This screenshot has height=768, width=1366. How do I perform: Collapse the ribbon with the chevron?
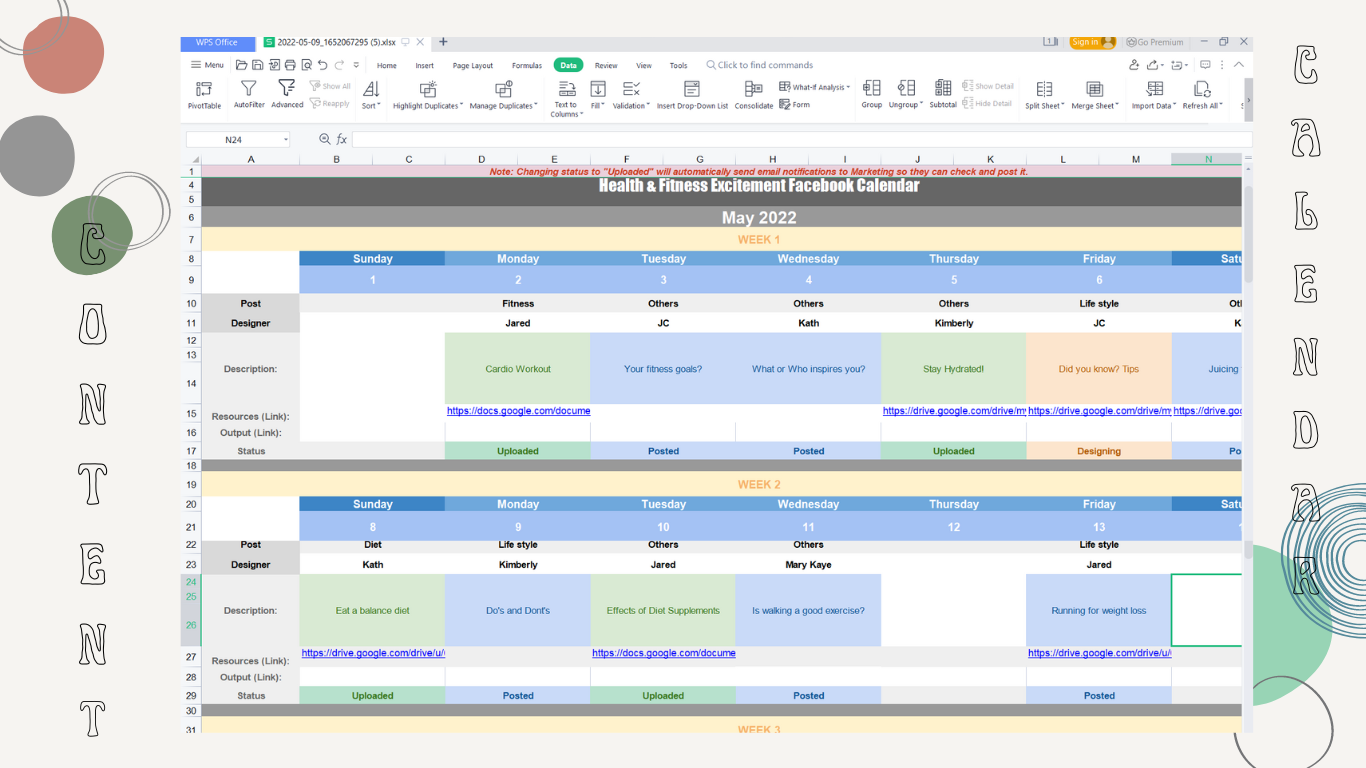pyautogui.click(x=1238, y=65)
